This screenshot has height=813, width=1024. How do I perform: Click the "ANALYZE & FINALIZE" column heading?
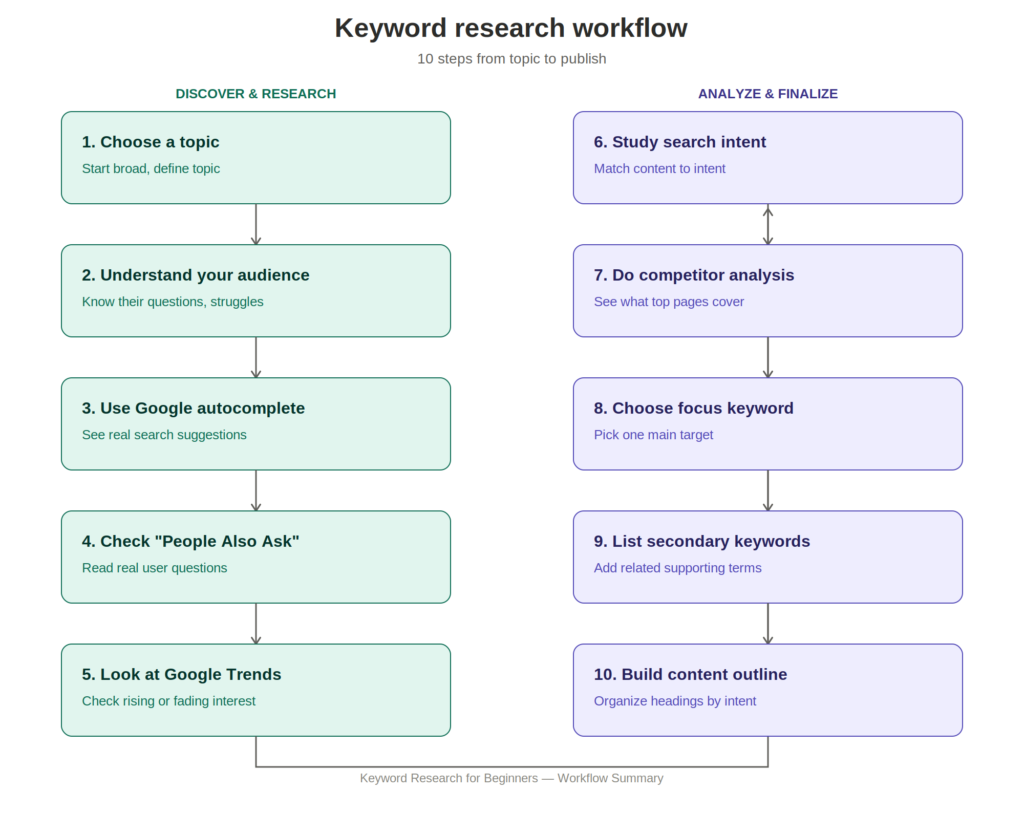pyautogui.click(x=767, y=93)
